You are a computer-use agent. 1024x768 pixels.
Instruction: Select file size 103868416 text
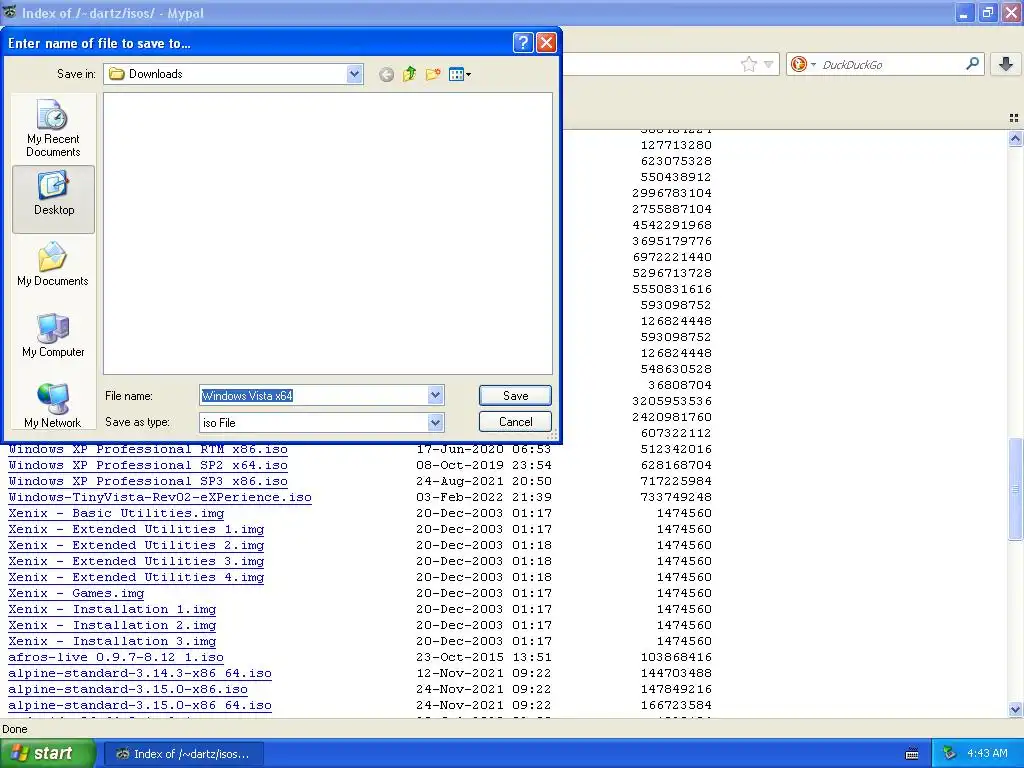click(676, 657)
